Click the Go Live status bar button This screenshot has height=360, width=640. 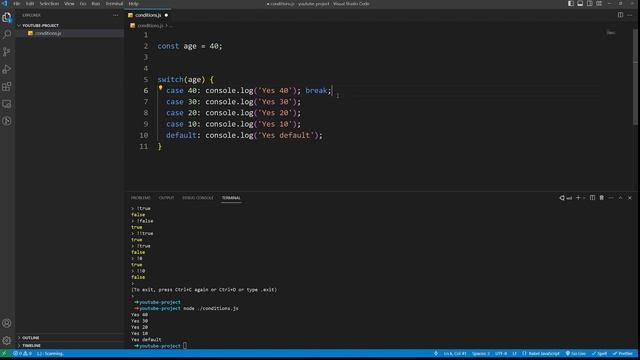pos(576,354)
